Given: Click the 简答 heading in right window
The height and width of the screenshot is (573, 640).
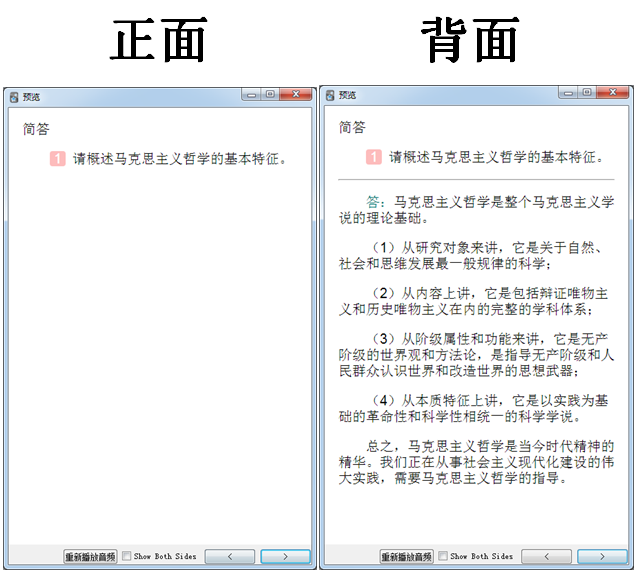Looking at the screenshot, I should [x=352, y=128].
